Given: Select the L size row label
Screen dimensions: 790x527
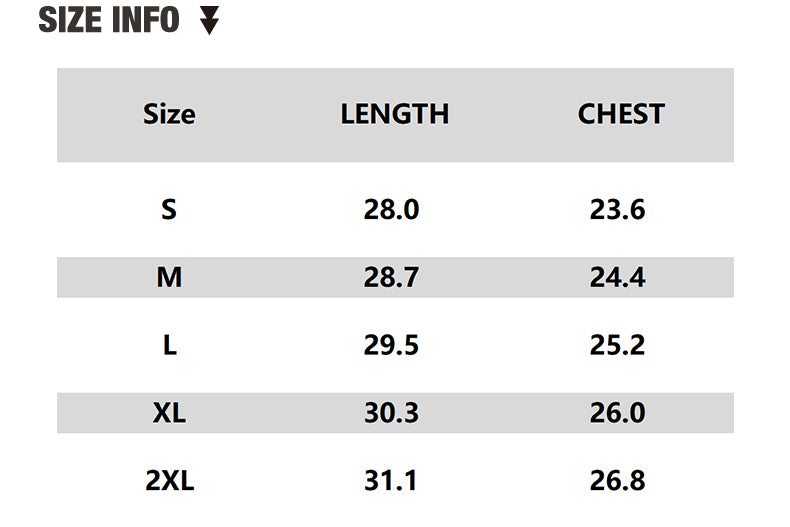Looking at the screenshot, I should 169,346.
